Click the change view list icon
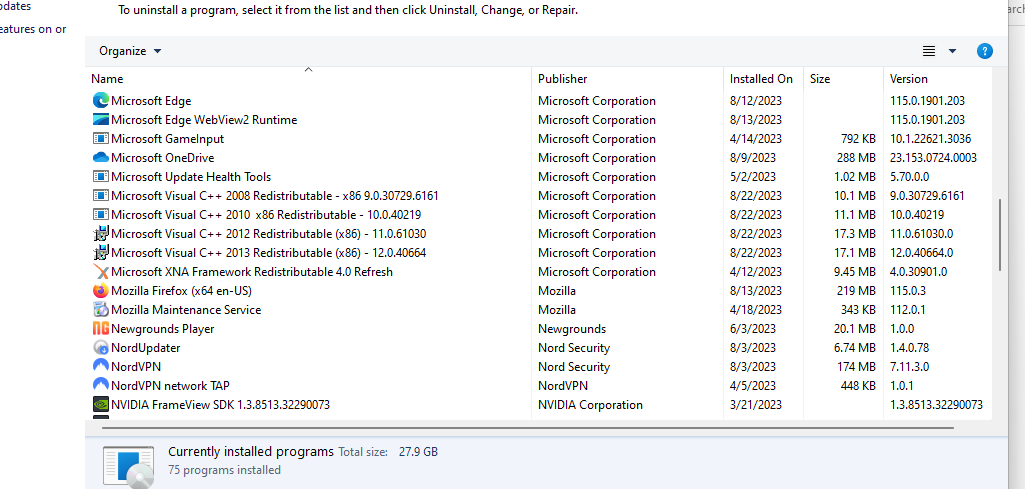Viewport: 1025px width, 489px height. click(x=928, y=51)
